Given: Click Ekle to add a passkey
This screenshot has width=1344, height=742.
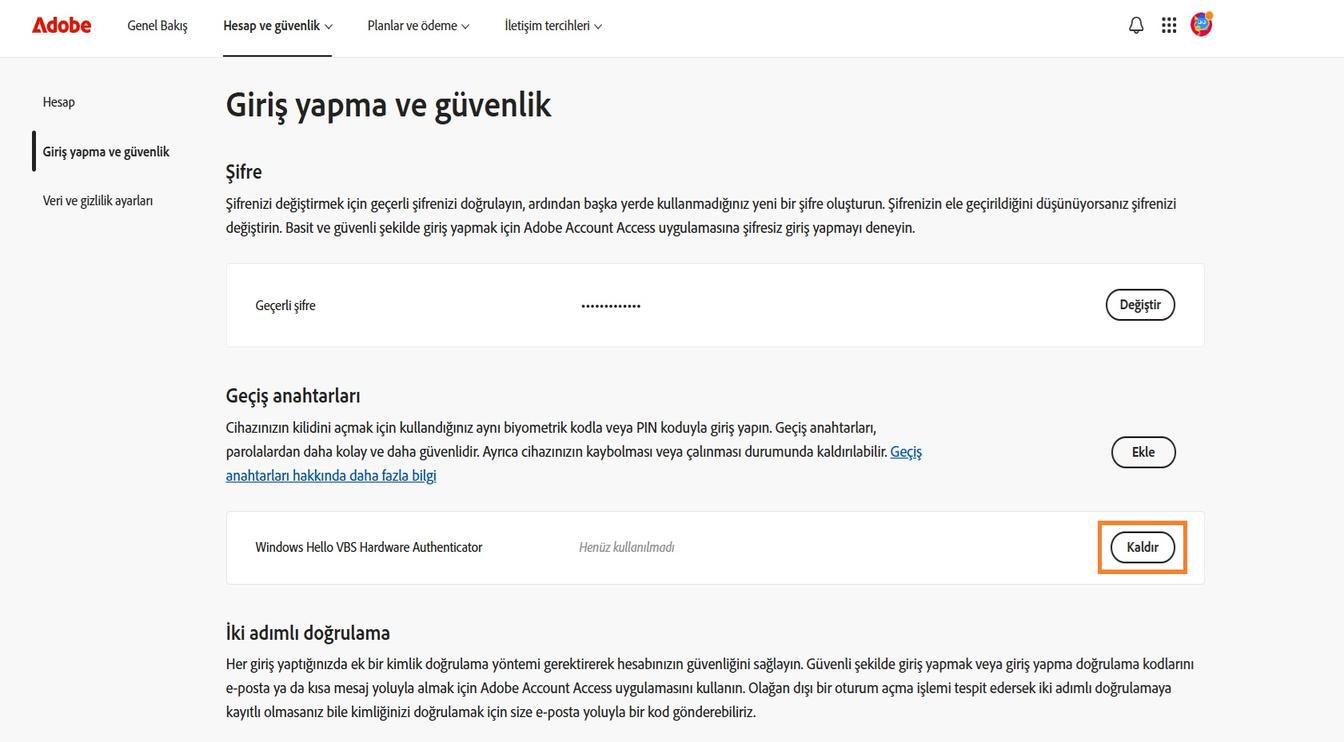Looking at the screenshot, I should coord(1143,451).
